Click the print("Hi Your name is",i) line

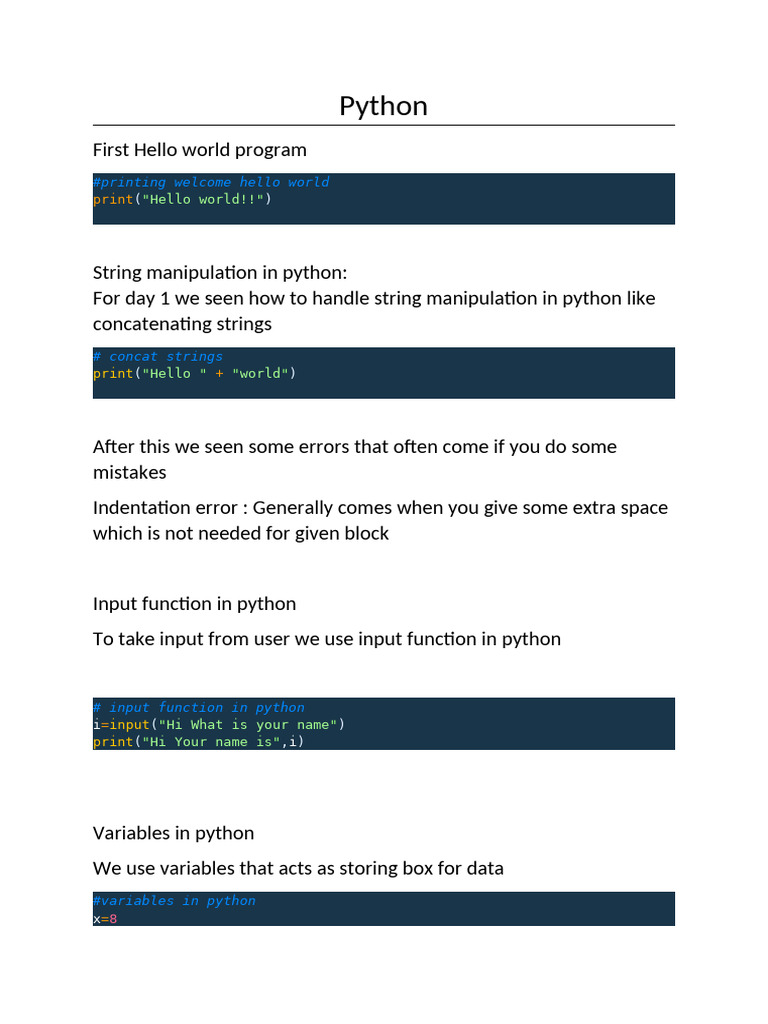coord(198,741)
